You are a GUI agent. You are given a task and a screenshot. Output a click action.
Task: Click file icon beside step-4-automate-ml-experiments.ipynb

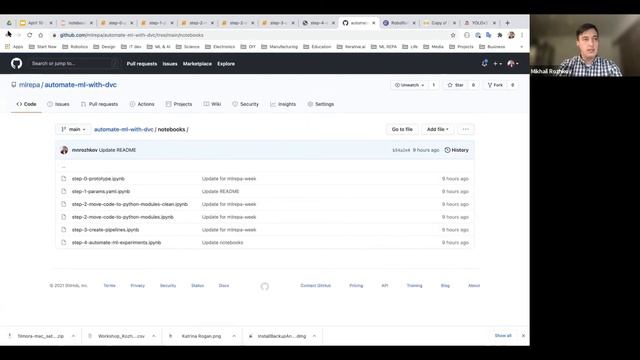[63, 242]
